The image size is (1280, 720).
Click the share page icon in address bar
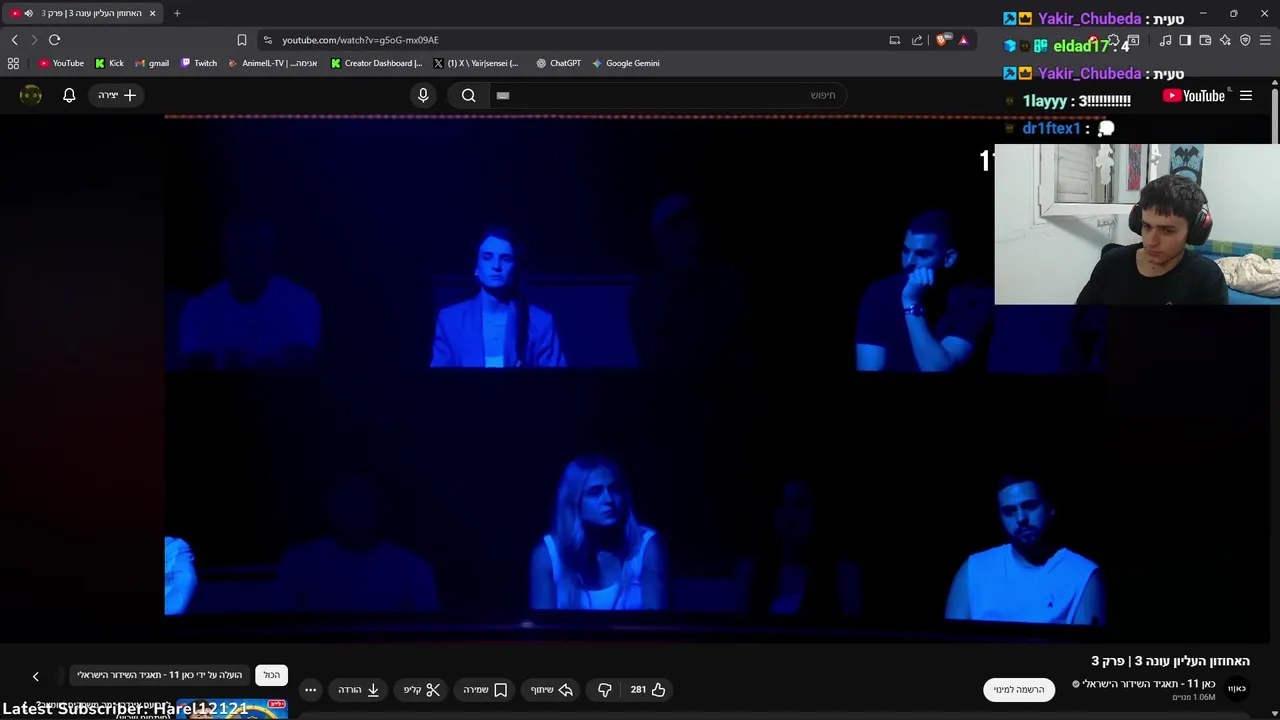tap(917, 40)
